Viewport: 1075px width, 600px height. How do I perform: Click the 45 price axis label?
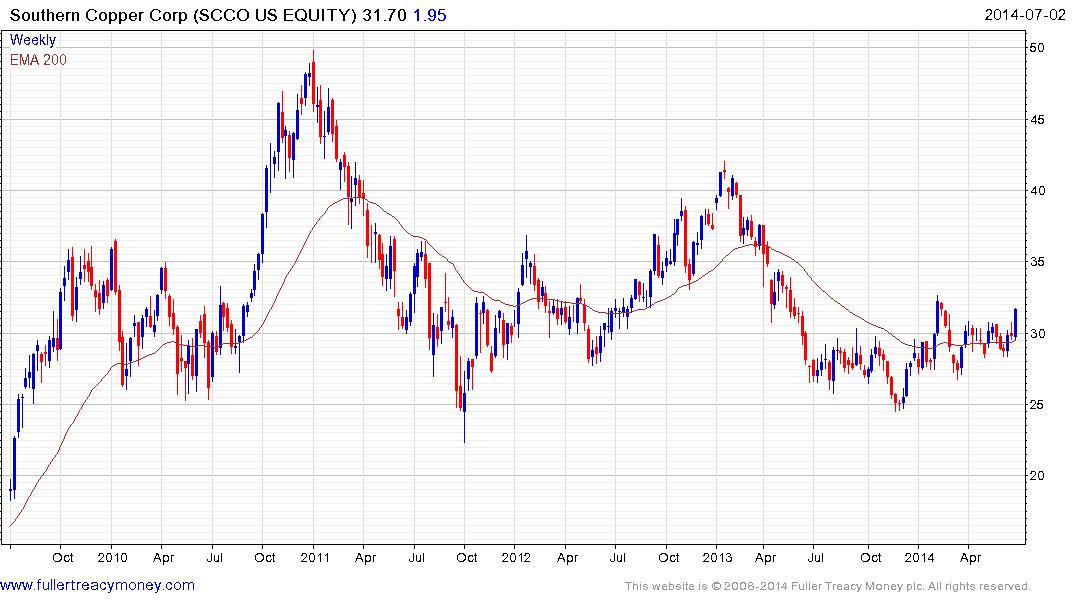tap(1037, 119)
